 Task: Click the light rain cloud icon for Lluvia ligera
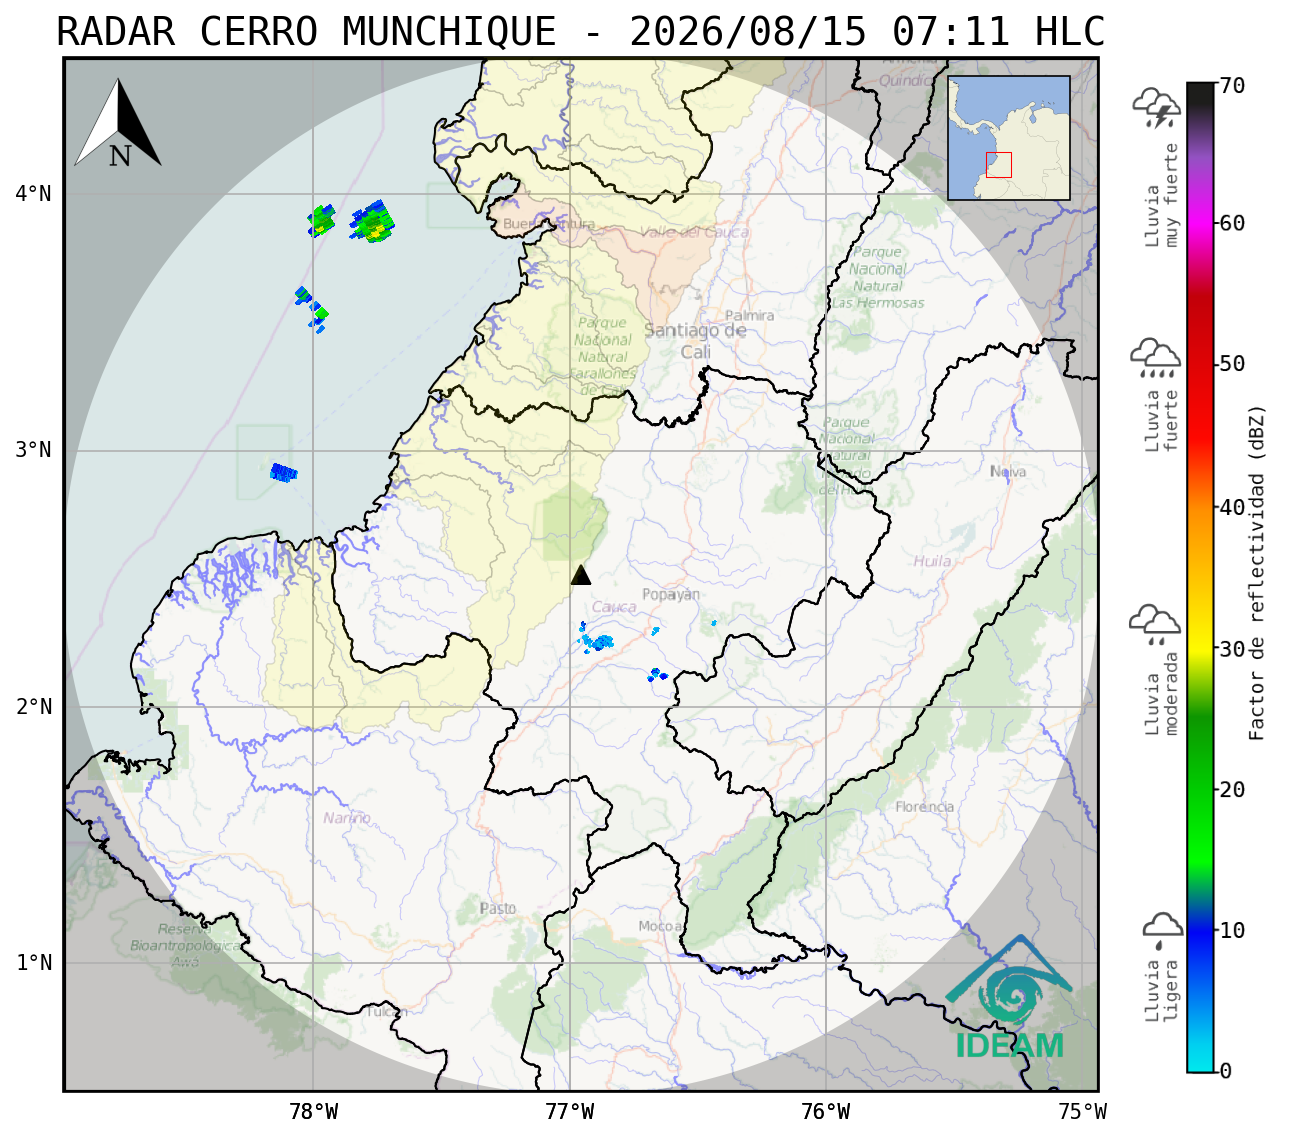click(1162, 930)
